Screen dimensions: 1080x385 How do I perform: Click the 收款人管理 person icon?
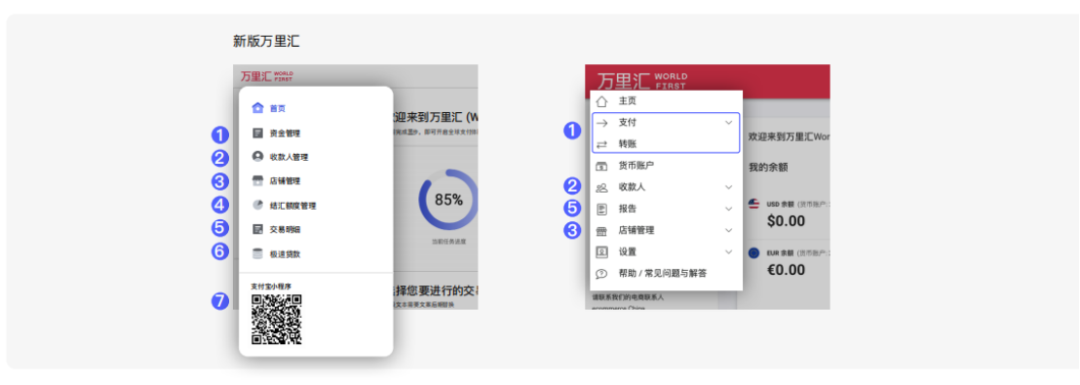pyautogui.click(x=258, y=157)
